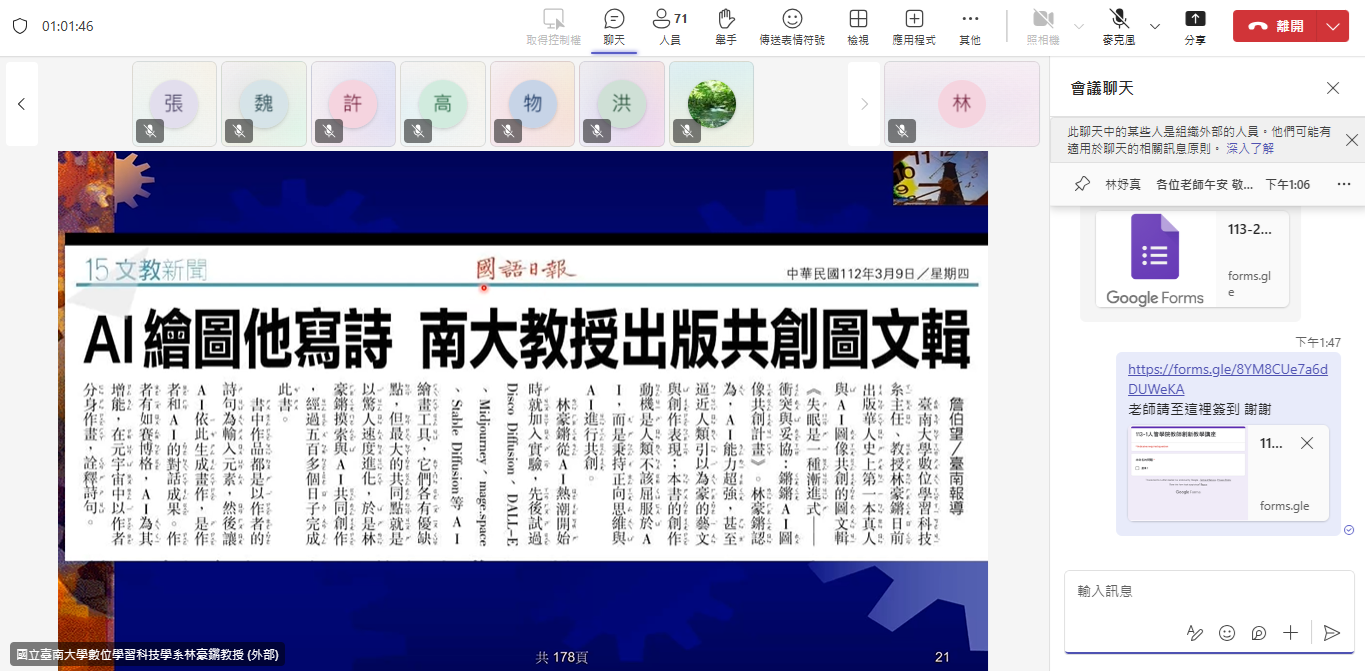This screenshot has width=1365, height=671.
Task: Send the chat message
Action: coord(1331,632)
